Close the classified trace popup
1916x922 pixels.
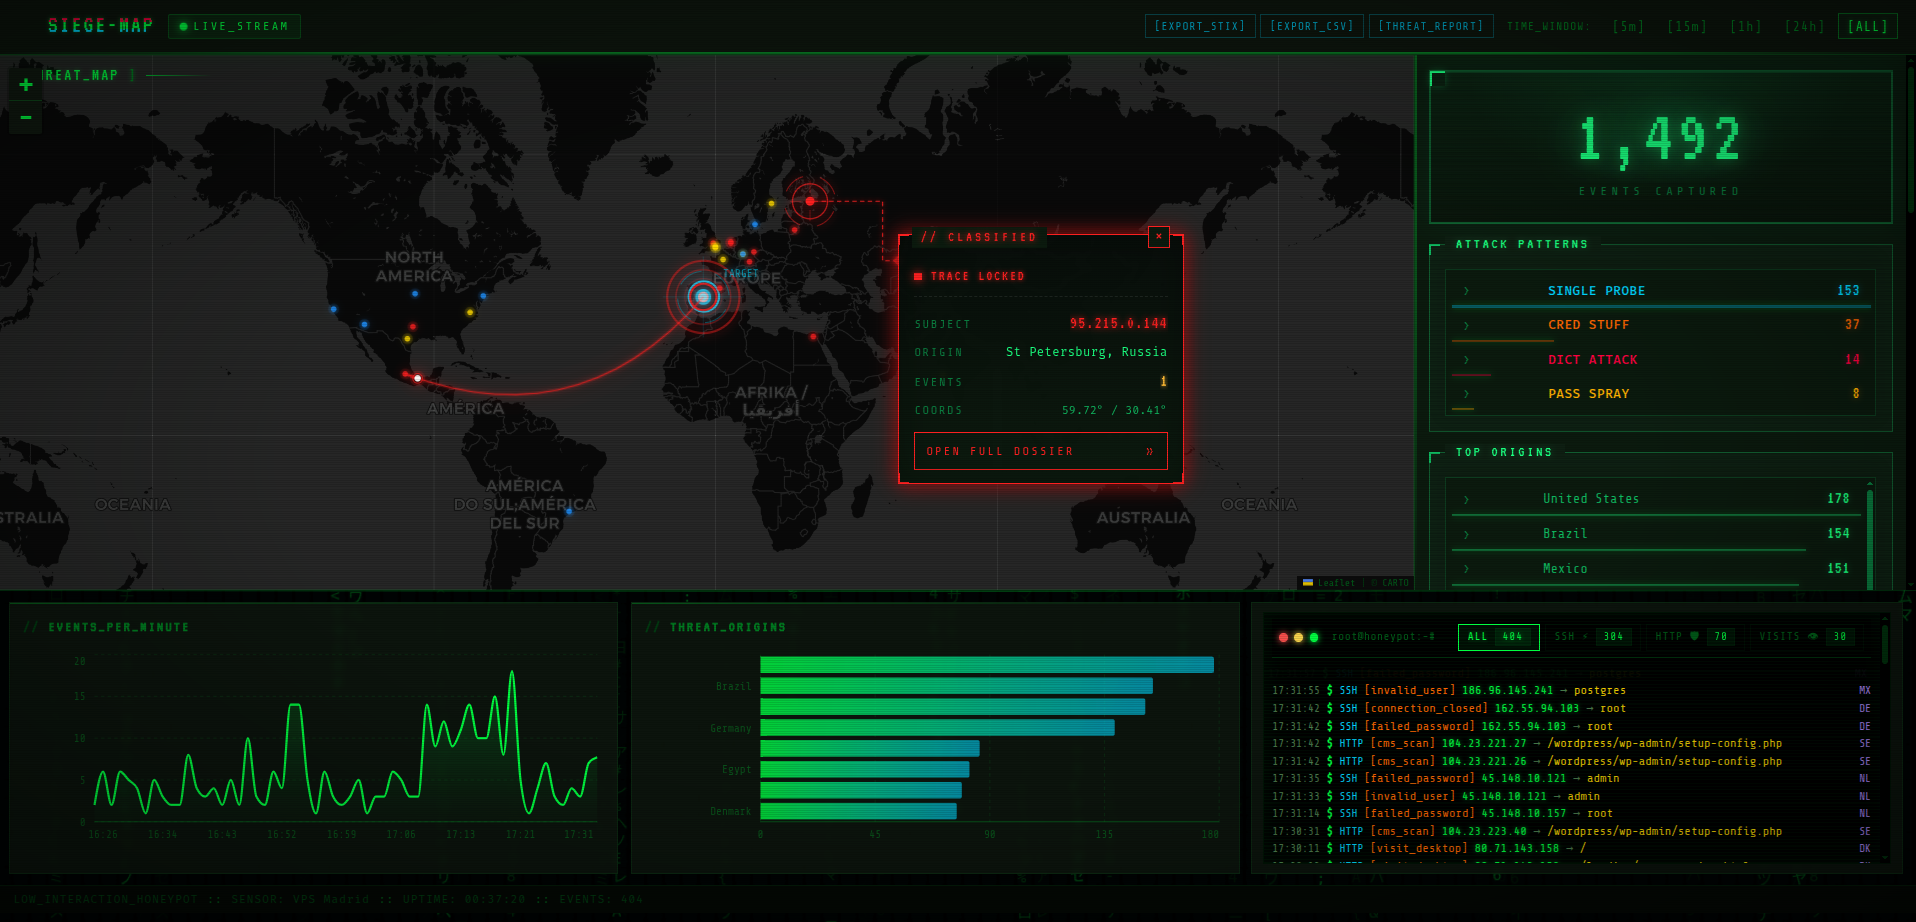pos(1159,237)
